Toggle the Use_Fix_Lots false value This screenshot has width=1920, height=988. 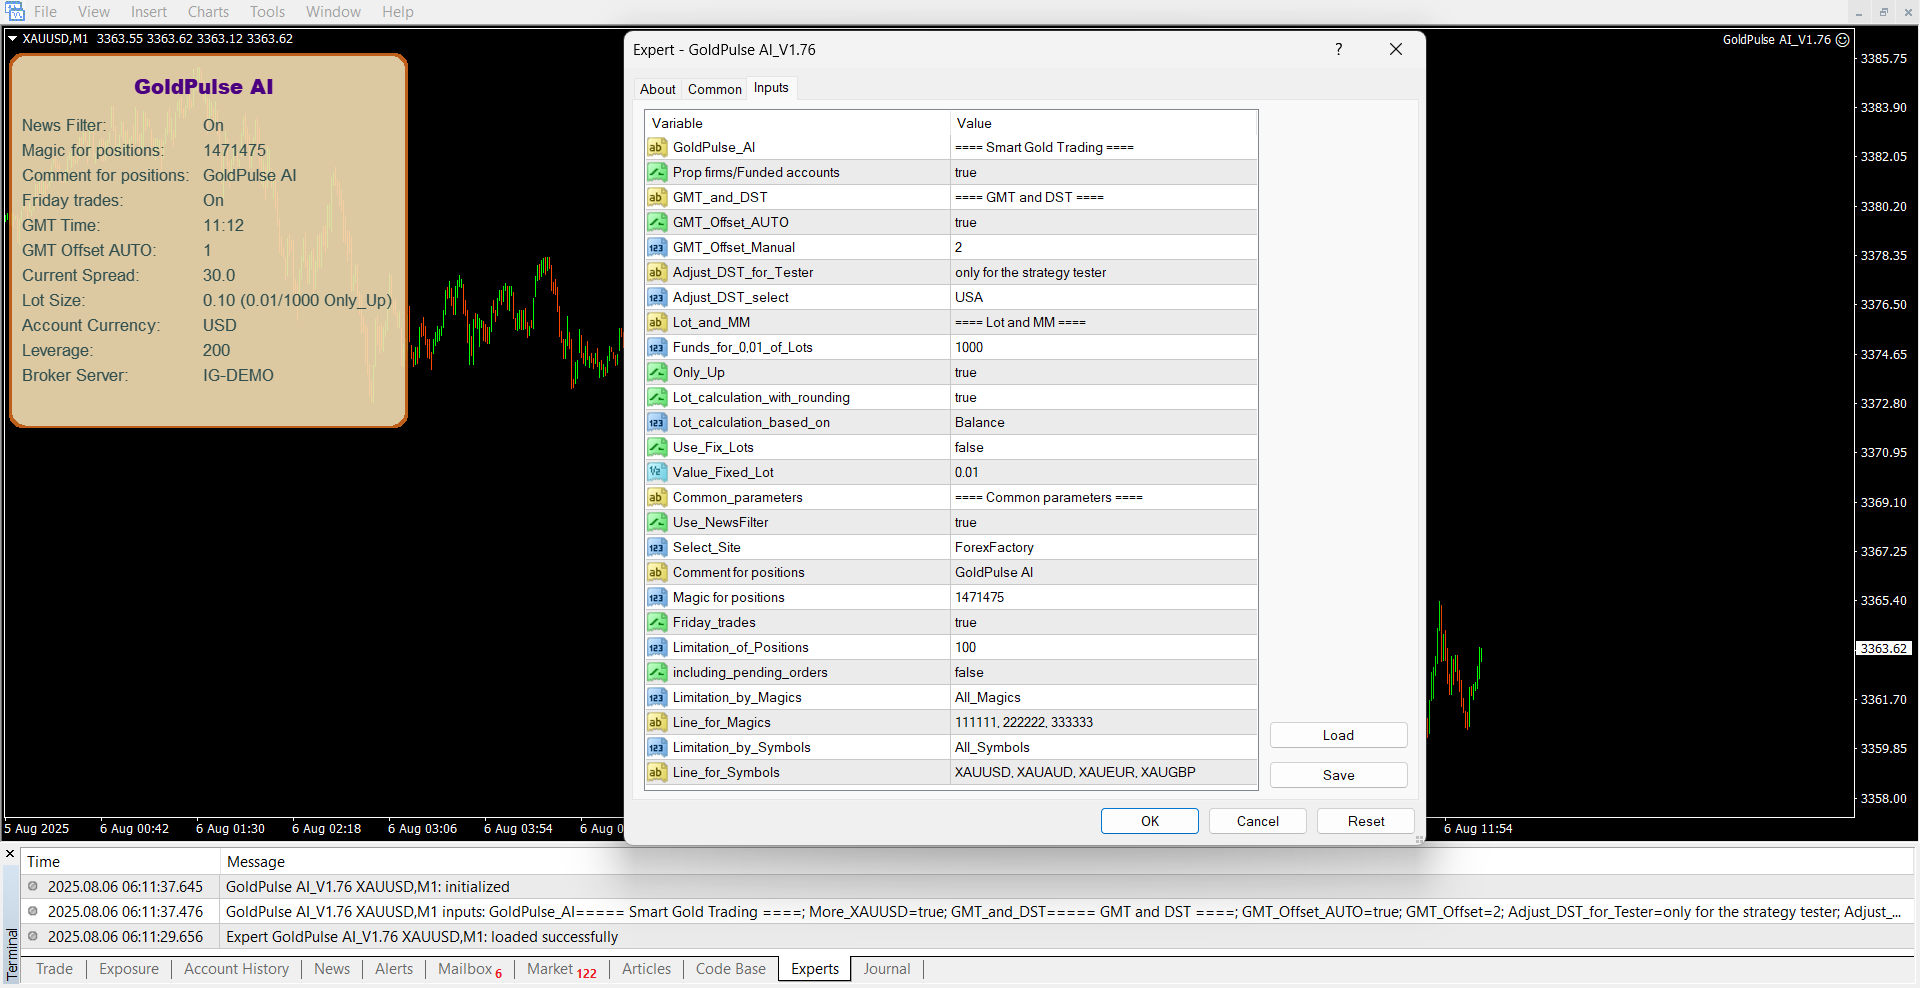coord(1100,448)
